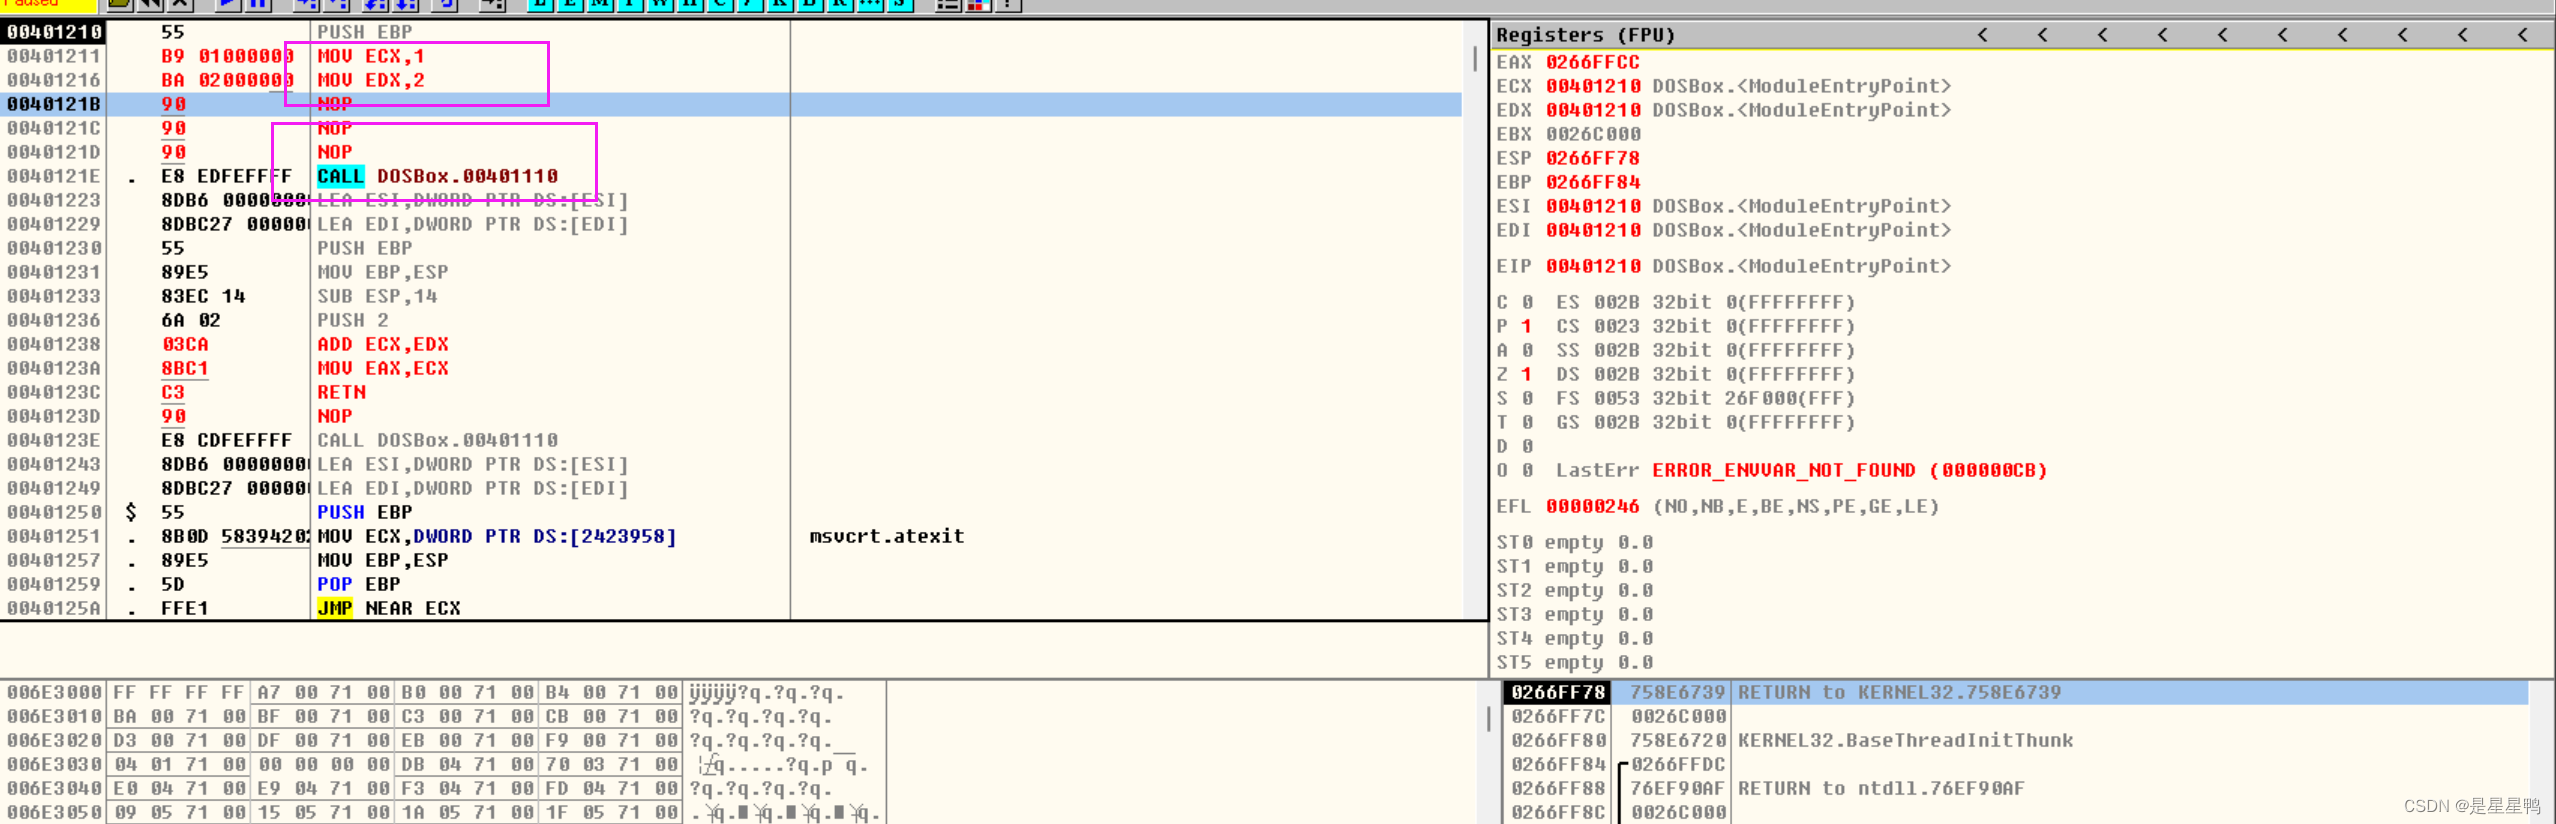Select the RETN instruction at 0040123C
This screenshot has height=824, width=2556.
point(342,392)
